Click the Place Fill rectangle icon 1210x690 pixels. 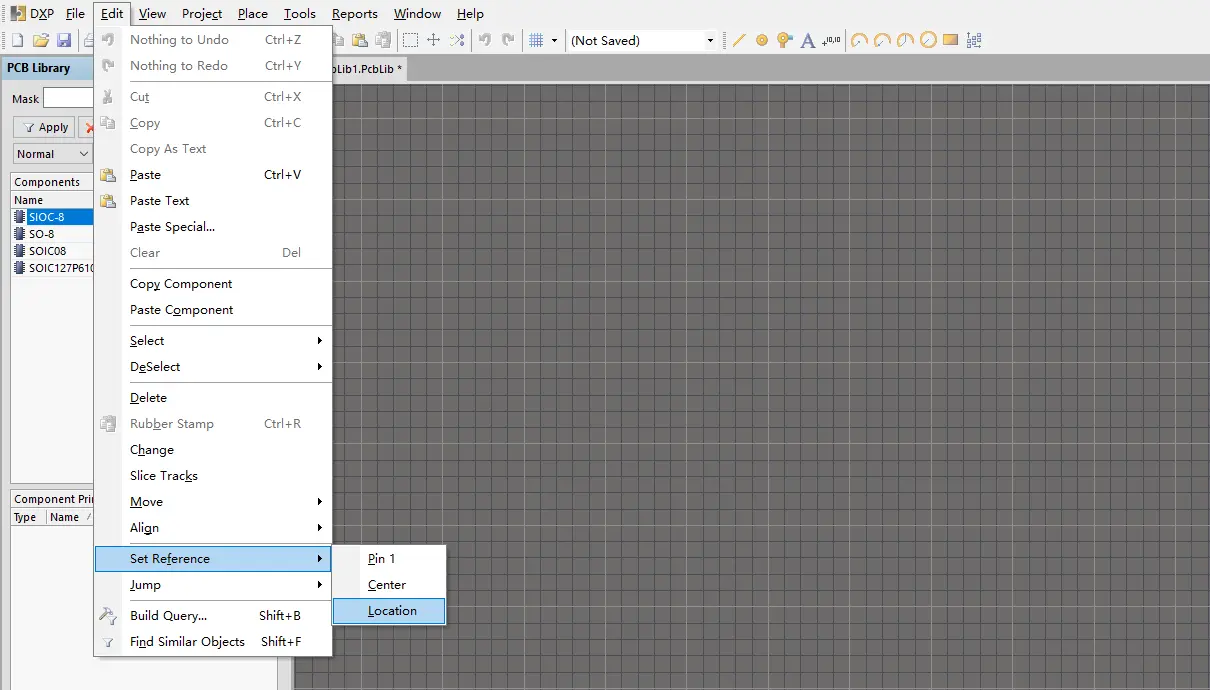[950, 41]
